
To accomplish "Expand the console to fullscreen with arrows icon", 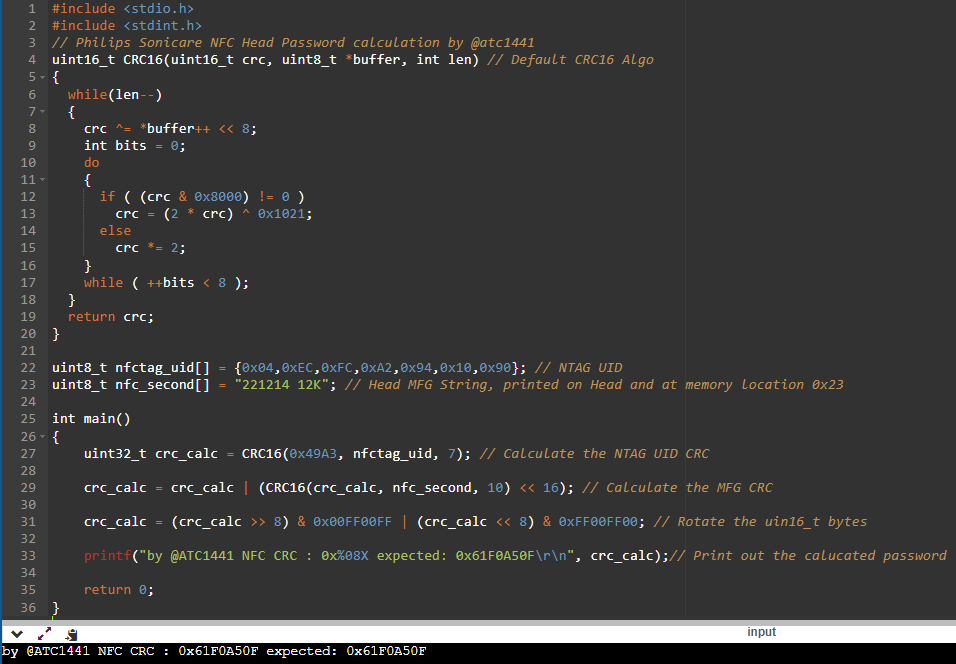I will tap(45, 634).
